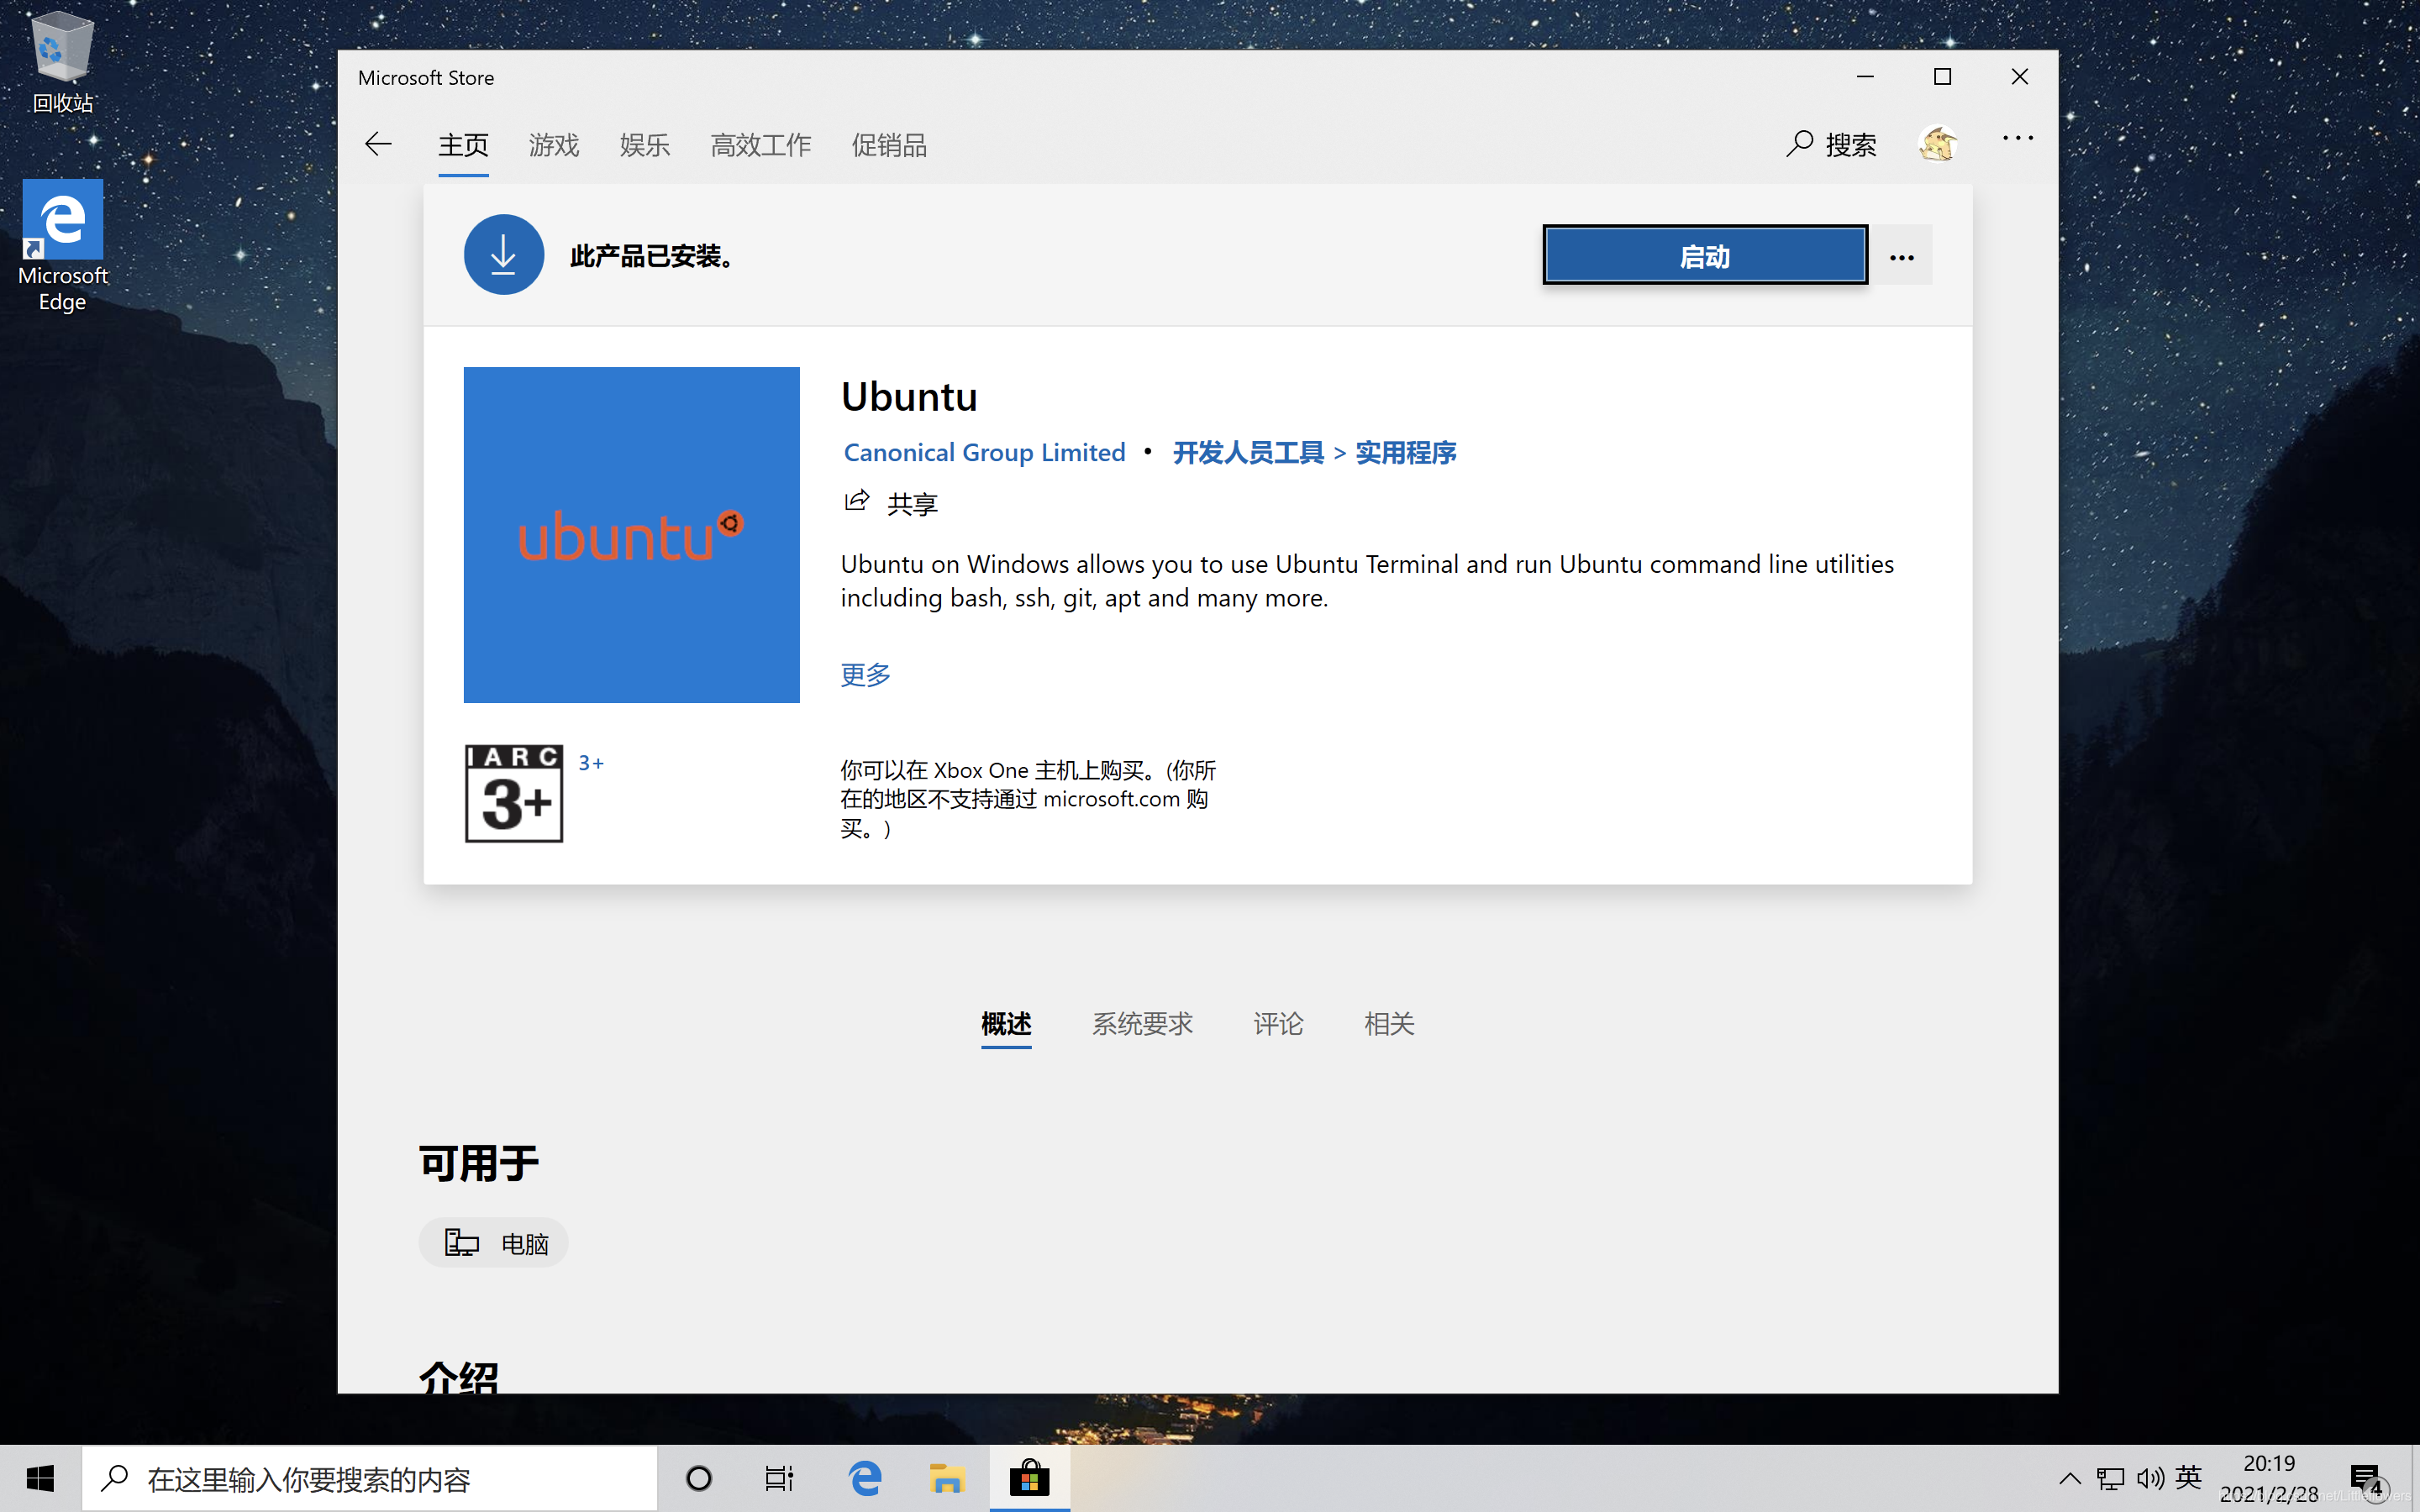
Task: Switch to the 游戏 tab
Action: pos(554,145)
